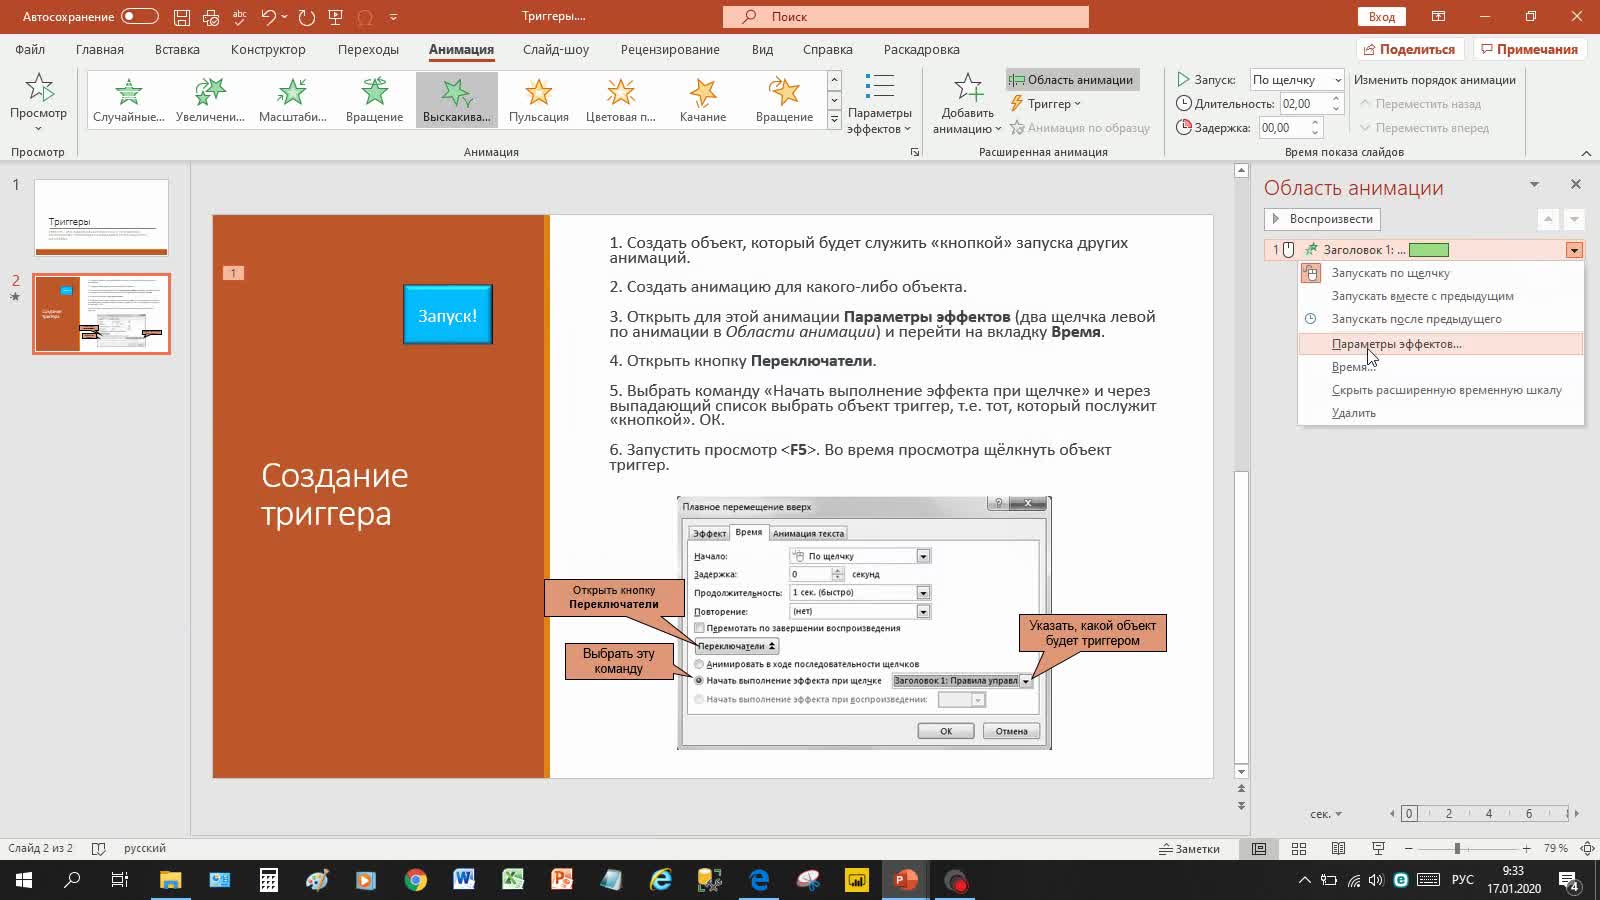This screenshot has height=900, width=1600.
Task: Click the Undo arrow icon
Action: pos(267,17)
